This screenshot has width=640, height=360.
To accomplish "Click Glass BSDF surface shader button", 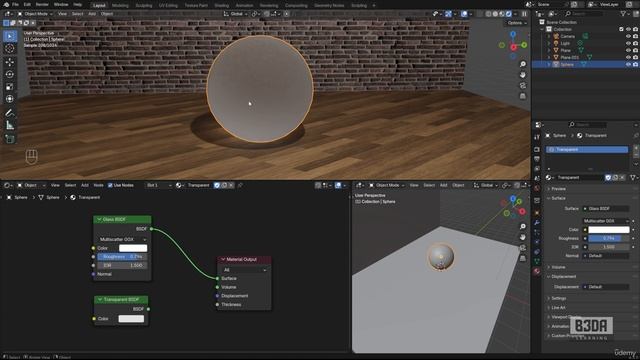I will click(x=606, y=209).
